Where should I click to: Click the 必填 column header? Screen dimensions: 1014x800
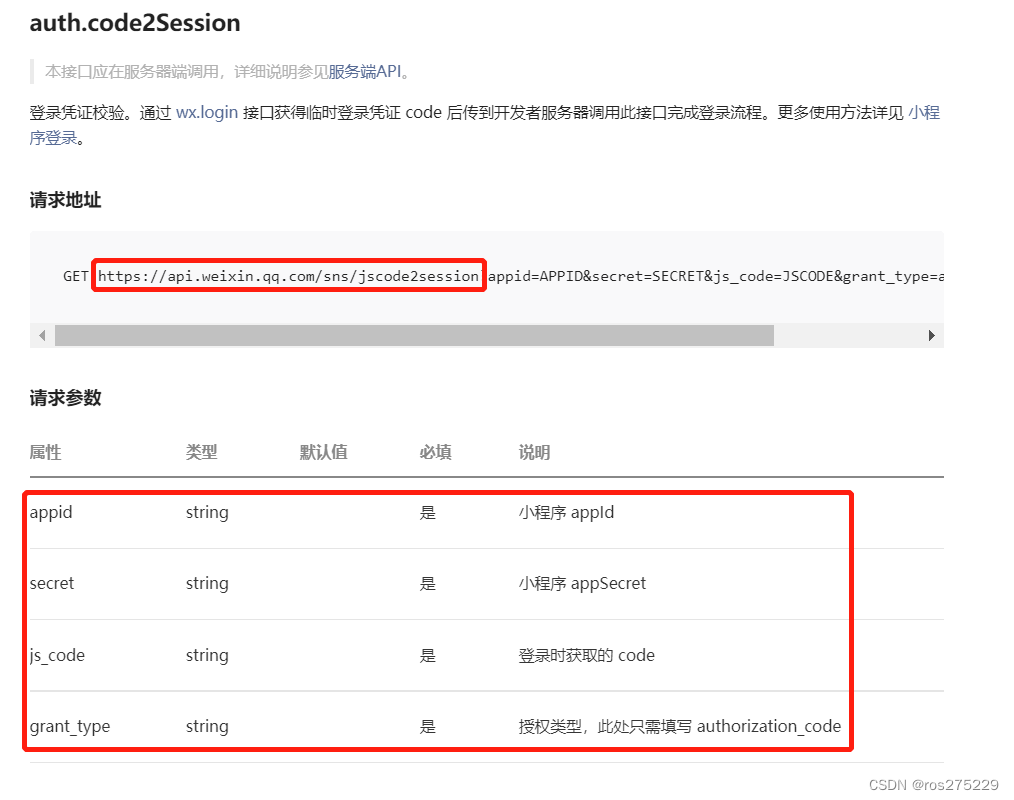tap(435, 452)
